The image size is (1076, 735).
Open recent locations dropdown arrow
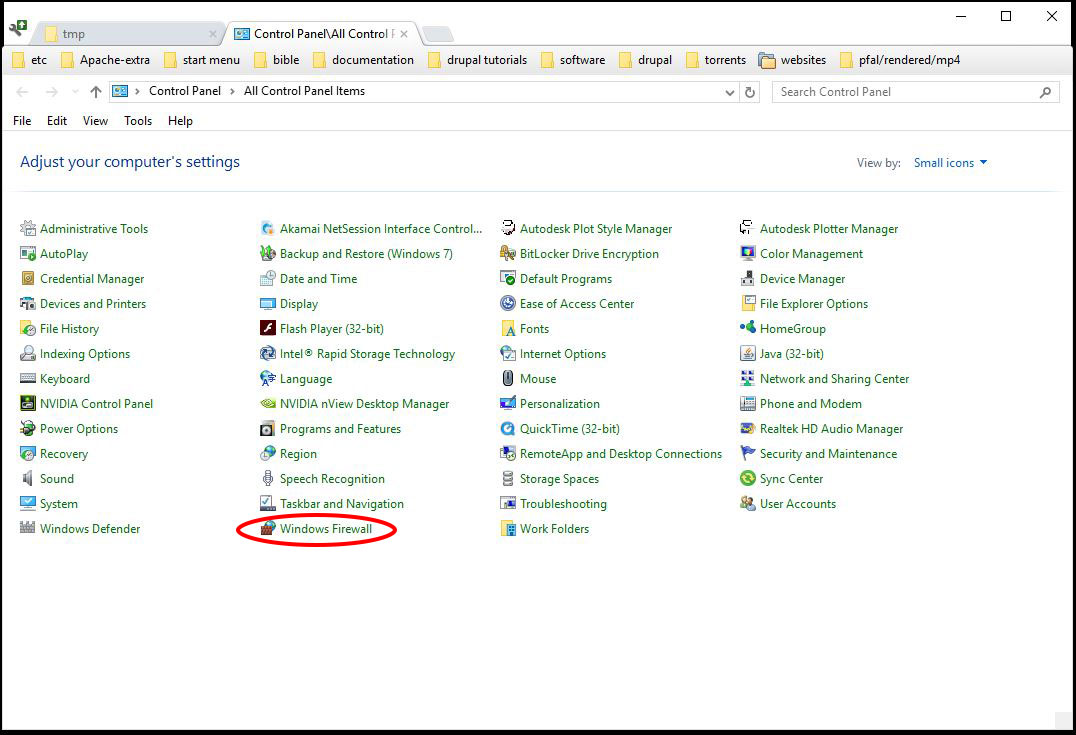(x=75, y=92)
